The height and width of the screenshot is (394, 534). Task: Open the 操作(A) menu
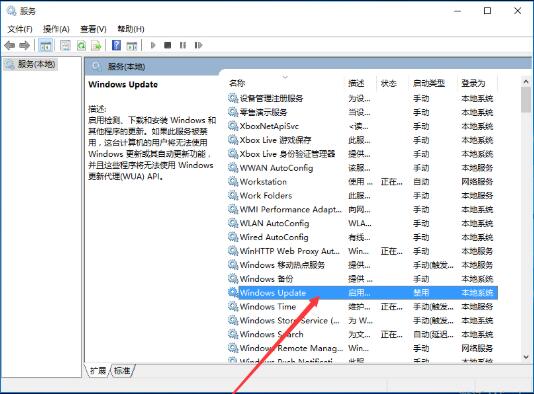[x=56, y=29]
